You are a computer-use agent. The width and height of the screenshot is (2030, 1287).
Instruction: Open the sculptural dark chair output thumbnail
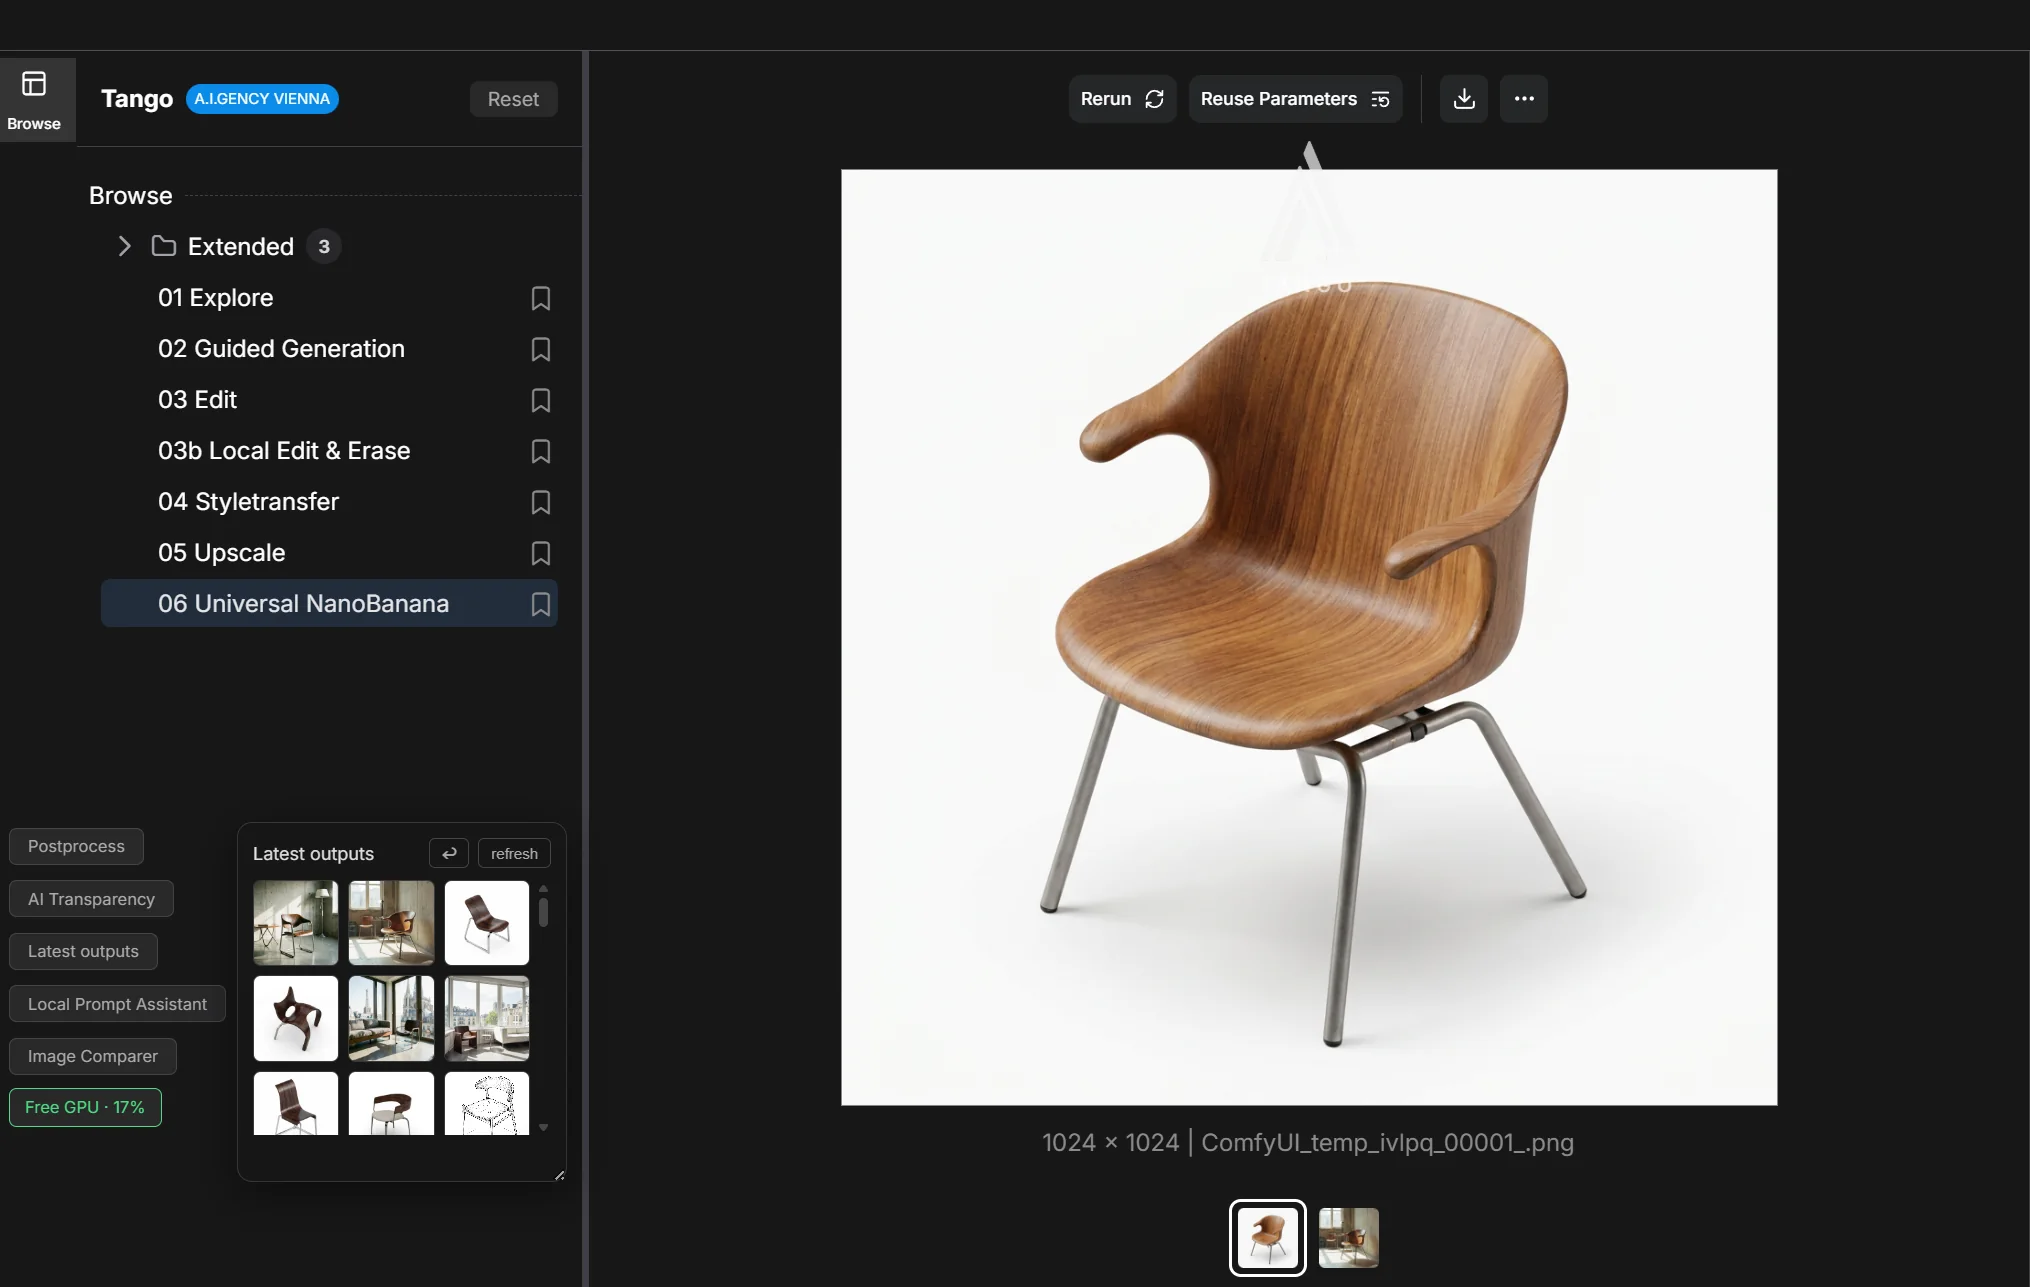click(296, 1018)
